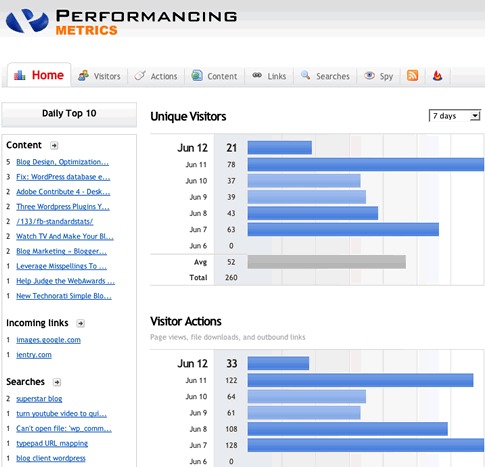Click 'Page views, file downloads' subtitle

228,337
